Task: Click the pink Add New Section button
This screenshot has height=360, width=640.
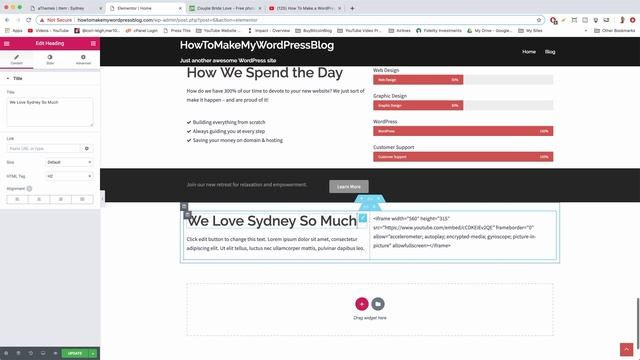Action: point(362,304)
